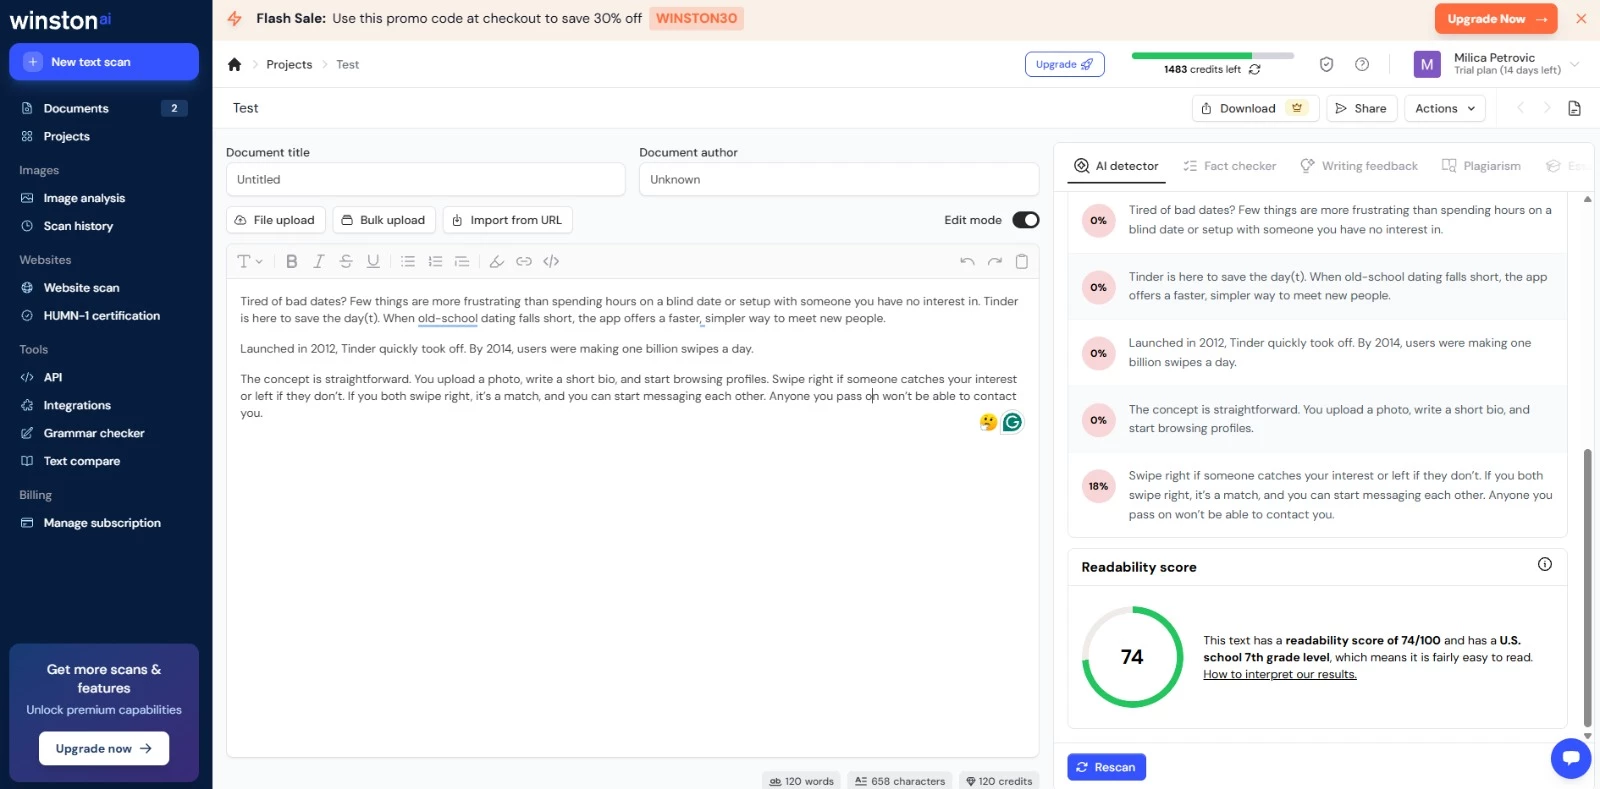Switch to the Fact checker tab

(1230, 166)
